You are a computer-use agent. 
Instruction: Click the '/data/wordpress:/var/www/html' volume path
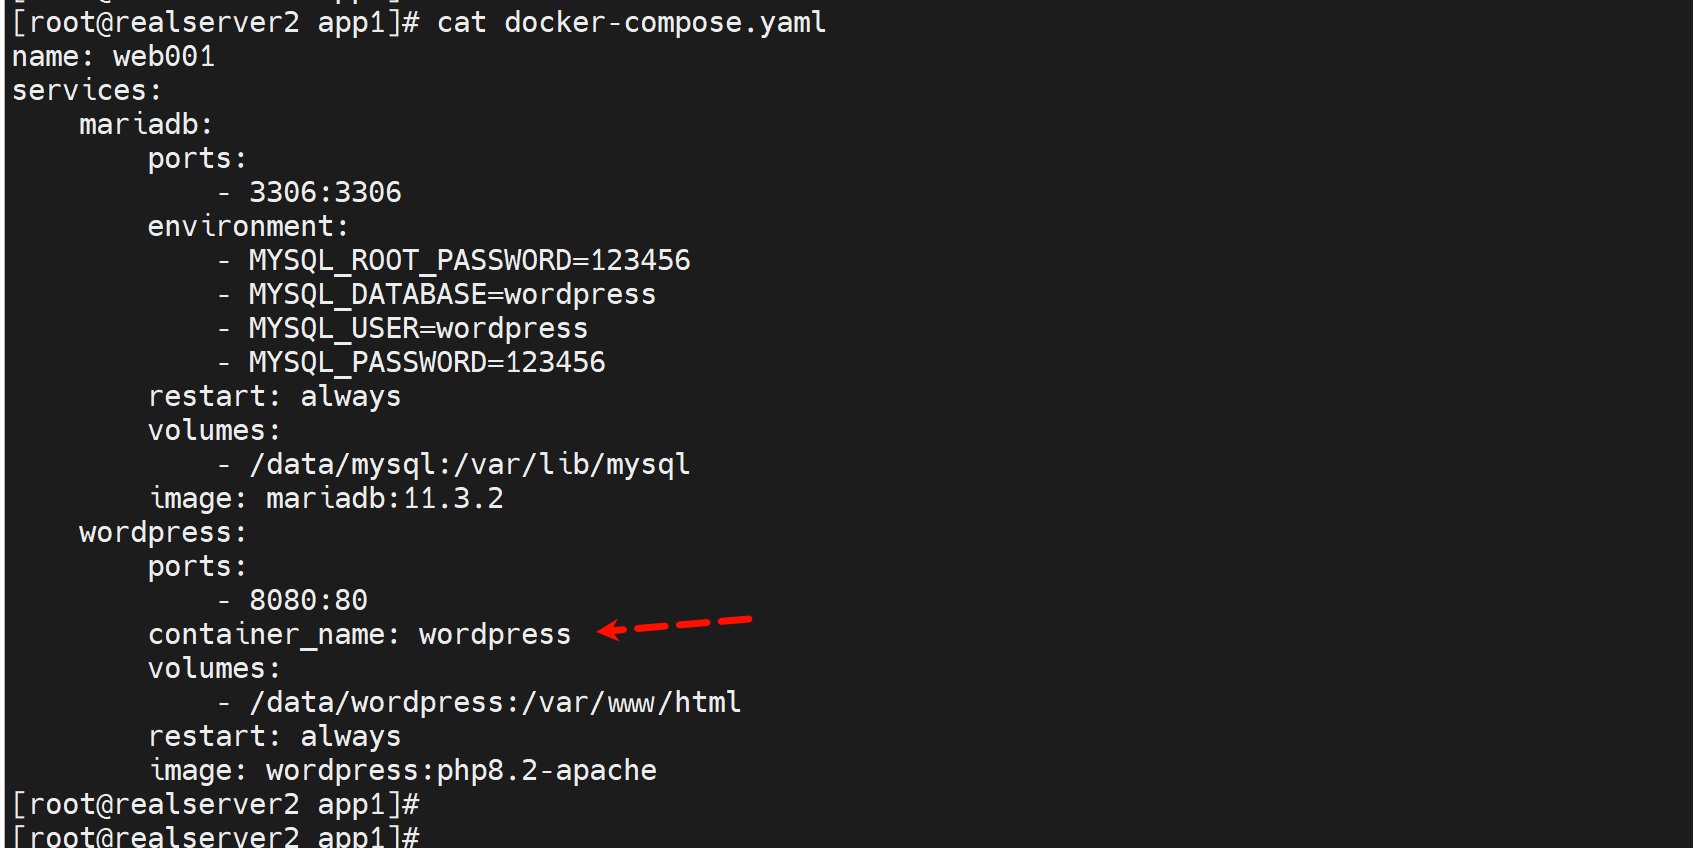(x=495, y=703)
